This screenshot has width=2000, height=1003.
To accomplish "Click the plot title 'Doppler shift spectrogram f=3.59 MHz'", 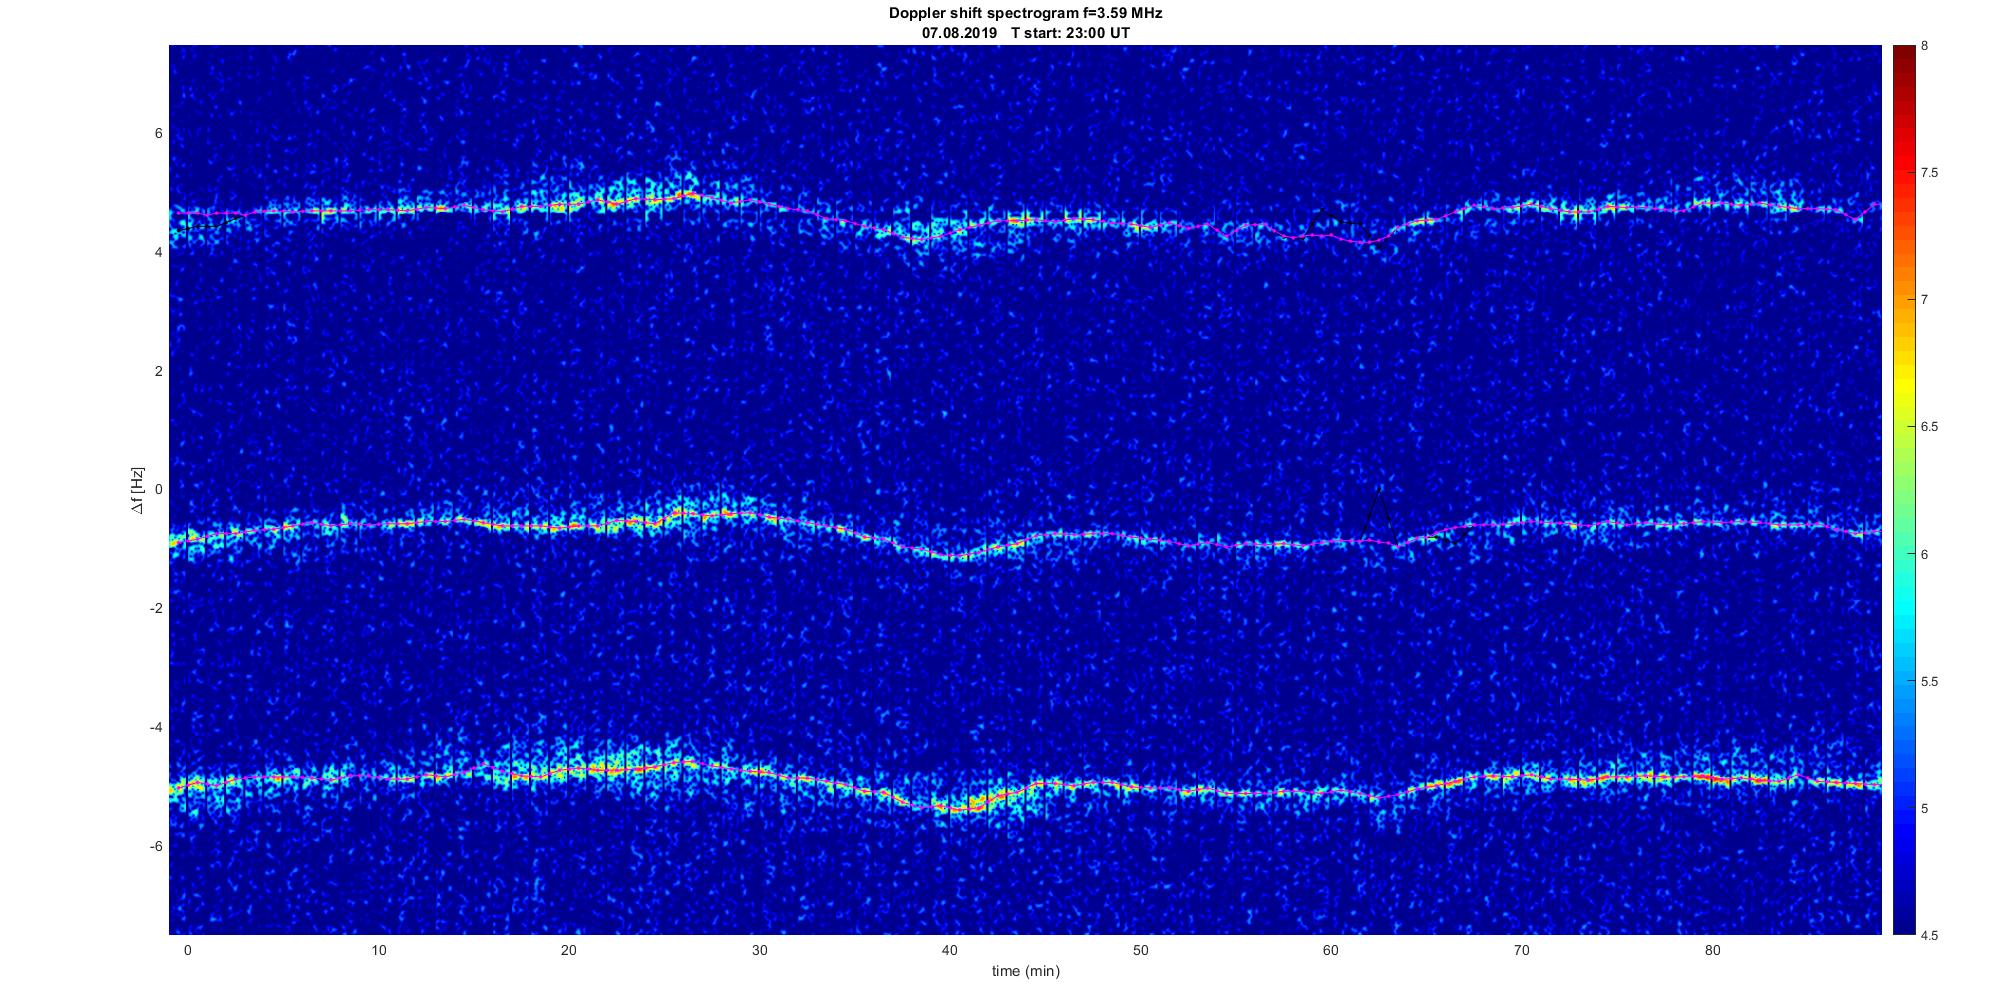I will coord(1026,14).
